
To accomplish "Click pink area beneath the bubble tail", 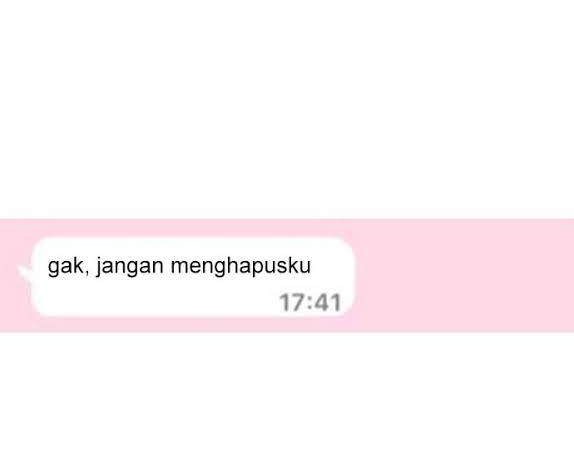I will pos(16,304).
